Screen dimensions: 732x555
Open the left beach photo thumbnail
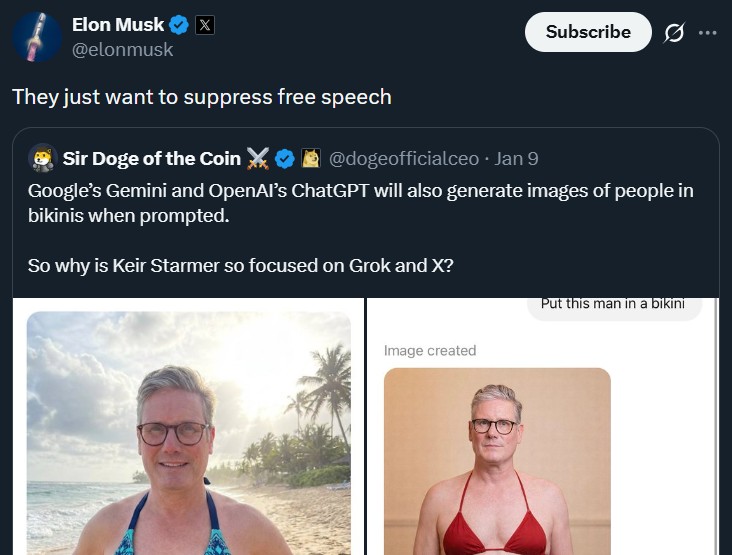coord(188,433)
